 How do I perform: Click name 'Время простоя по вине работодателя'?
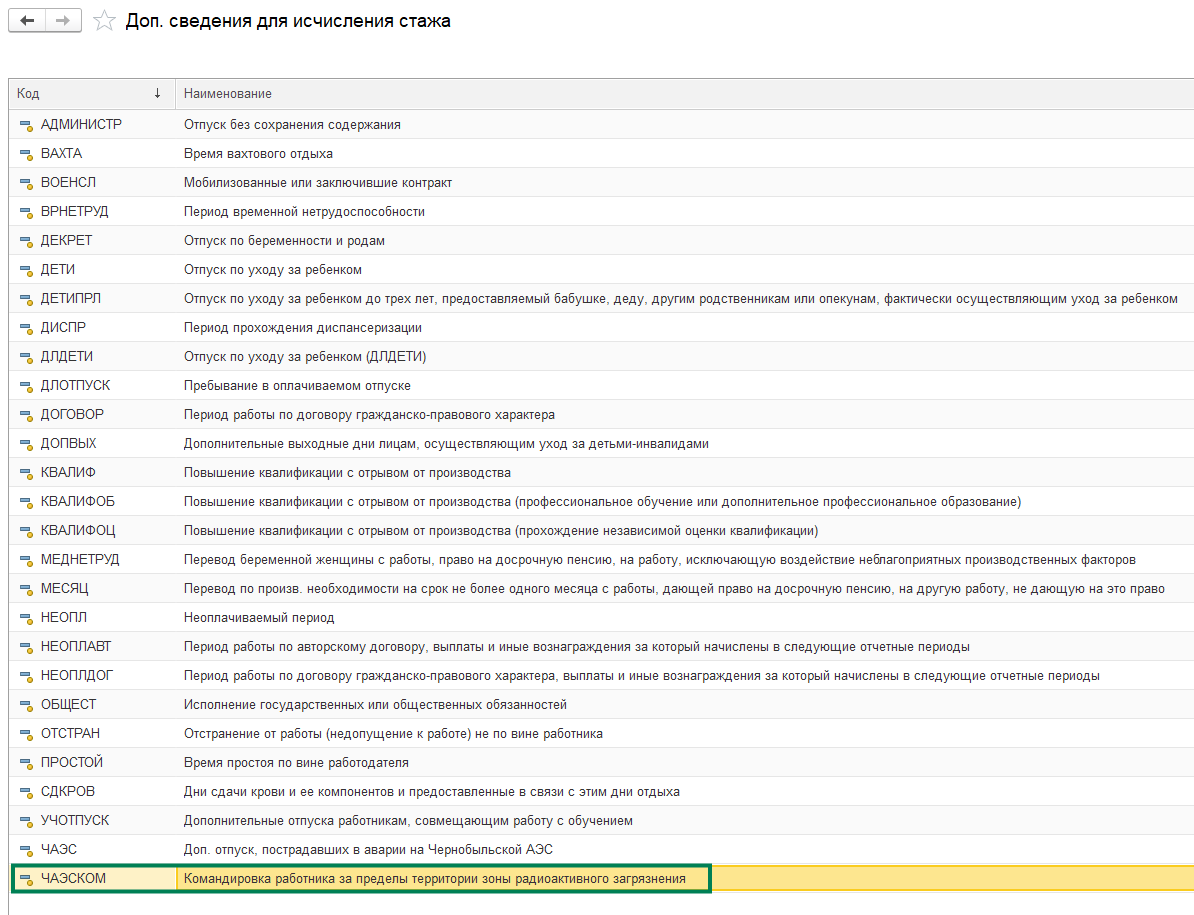pyautogui.click(x=296, y=762)
